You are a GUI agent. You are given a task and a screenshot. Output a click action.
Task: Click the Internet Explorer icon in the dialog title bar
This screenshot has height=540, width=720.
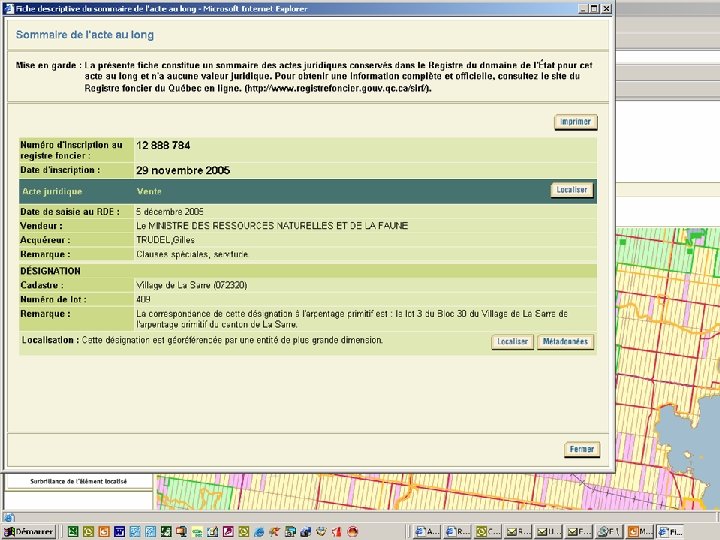coord(9,8)
